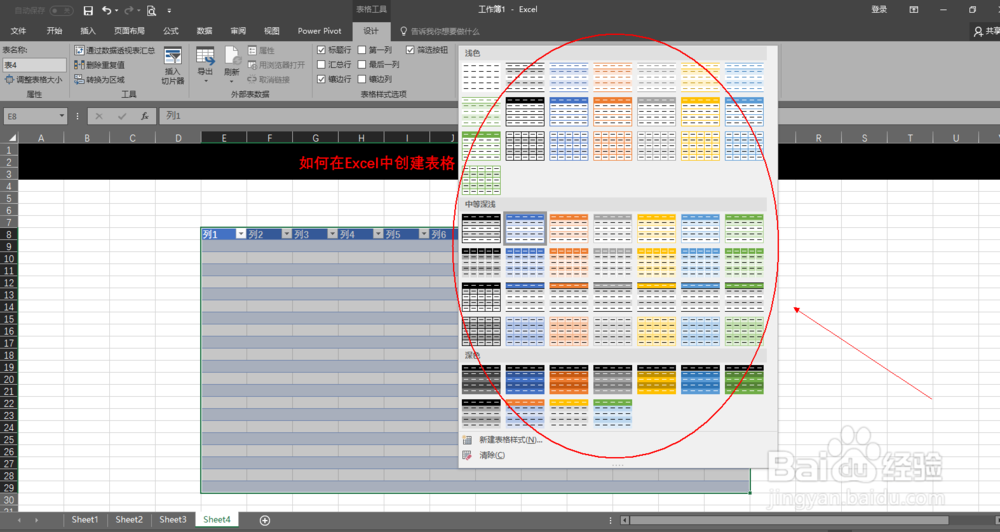Switch to the 开始 Home tab

point(54,31)
